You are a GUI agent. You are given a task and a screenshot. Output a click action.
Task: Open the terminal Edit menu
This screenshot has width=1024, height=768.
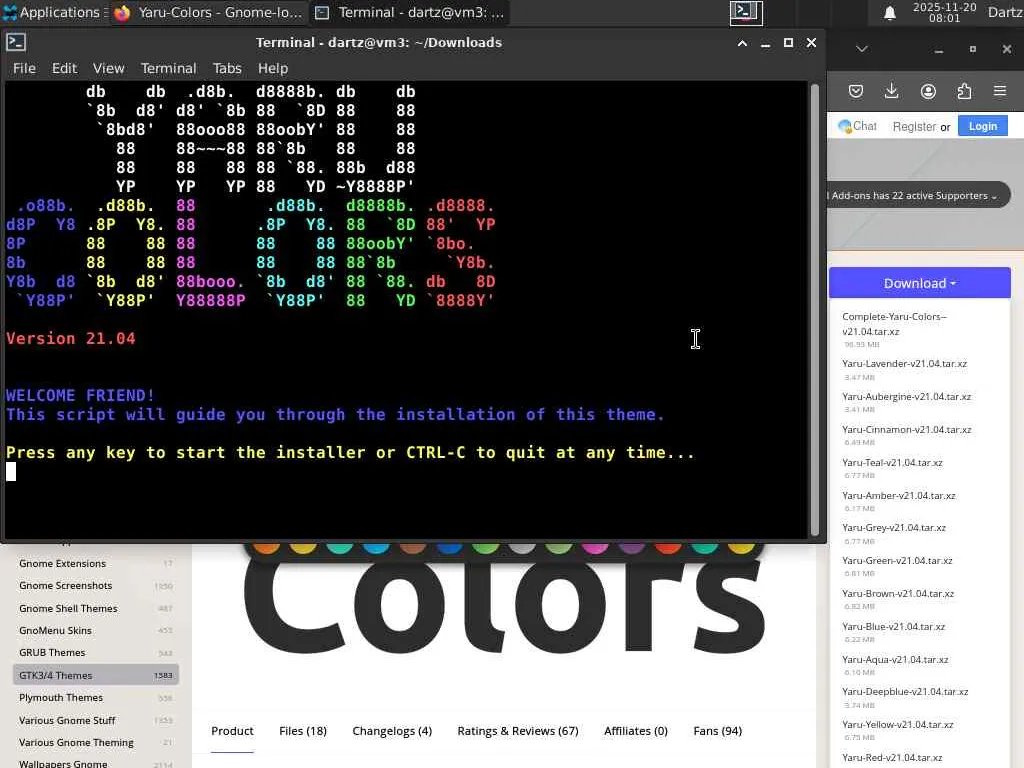click(x=64, y=68)
